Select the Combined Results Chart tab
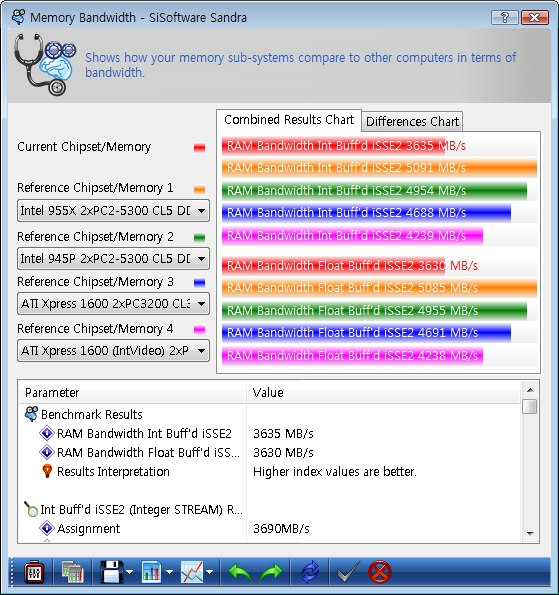 click(x=289, y=120)
